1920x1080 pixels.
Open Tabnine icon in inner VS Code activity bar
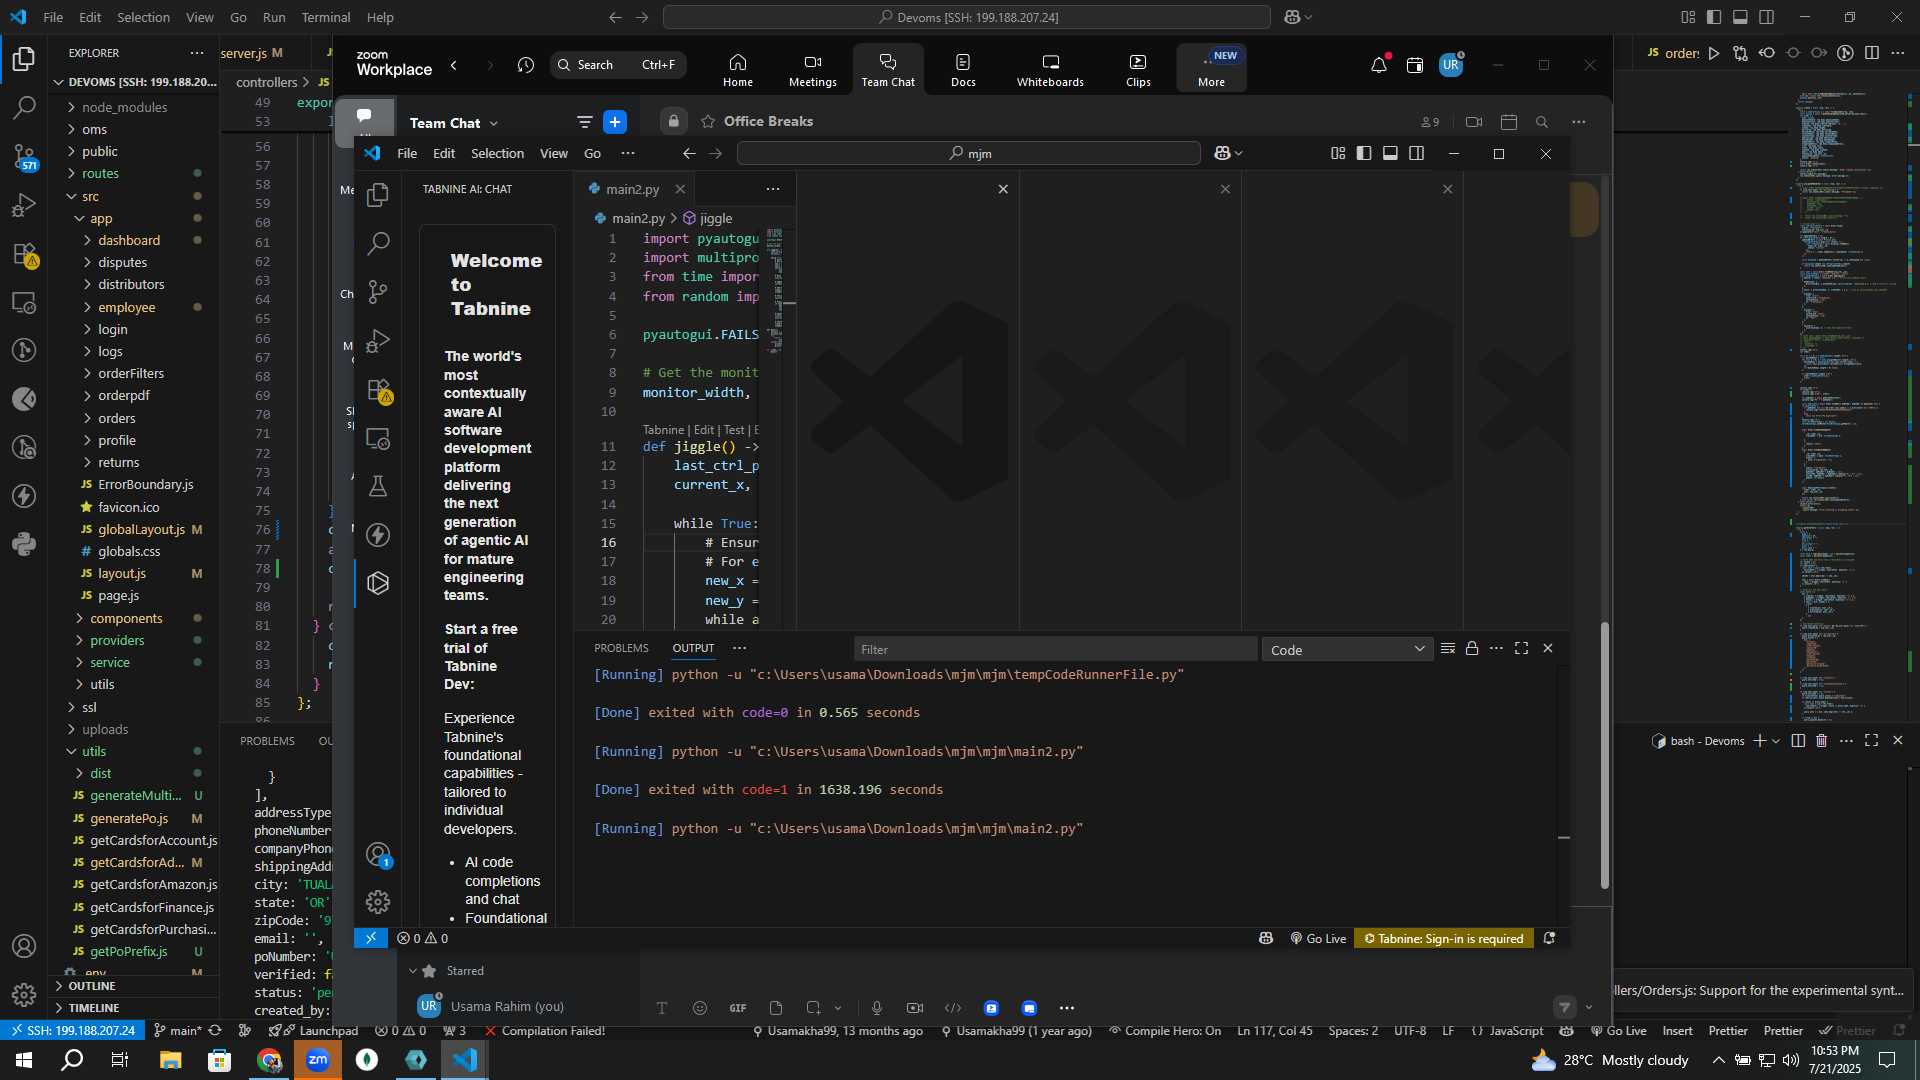point(378,583)
